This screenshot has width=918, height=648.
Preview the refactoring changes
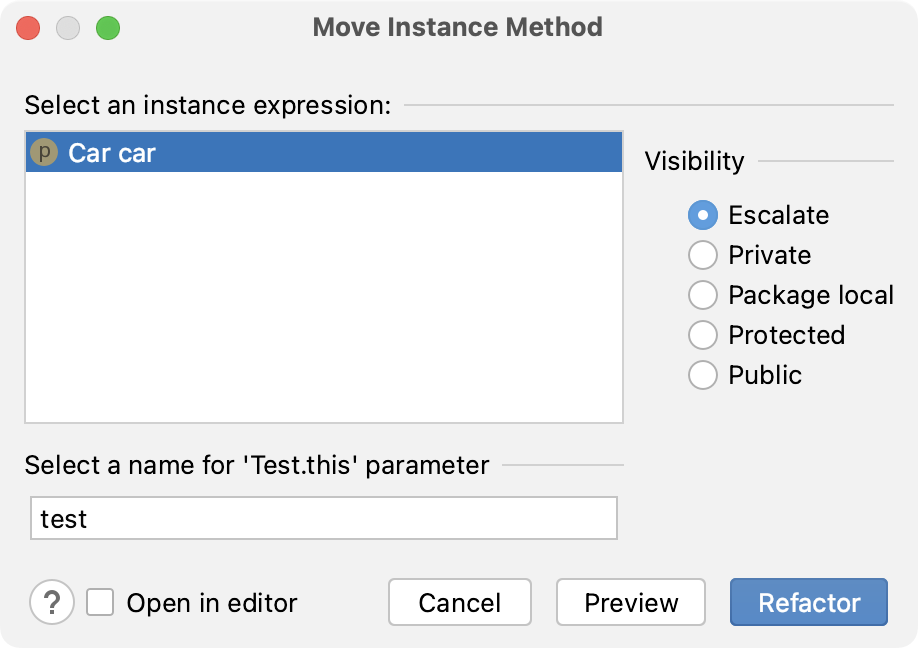pyautogui.click(x=631, y=602)
